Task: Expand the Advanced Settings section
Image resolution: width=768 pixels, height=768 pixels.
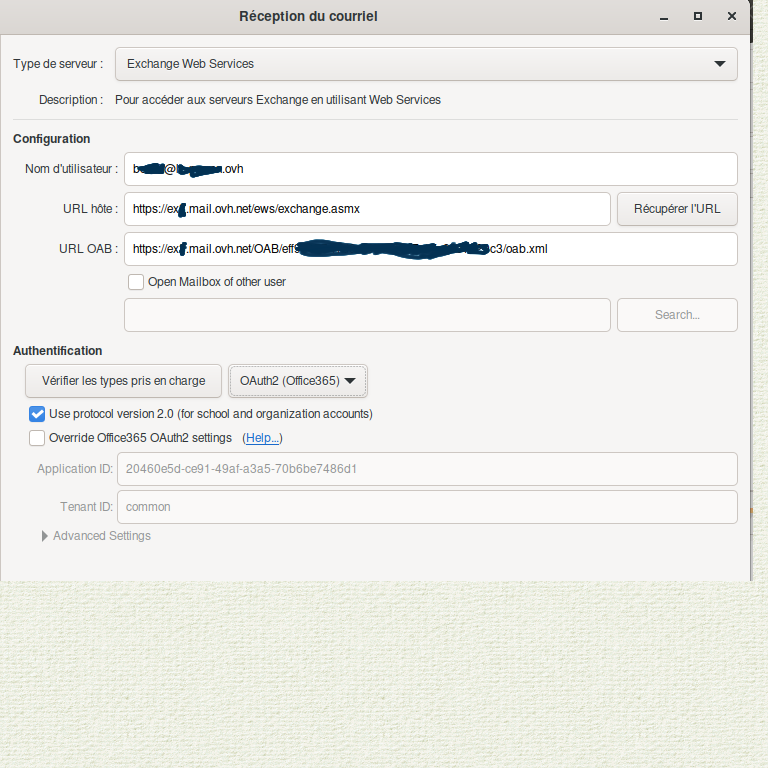Action: [x=45, y=536]
